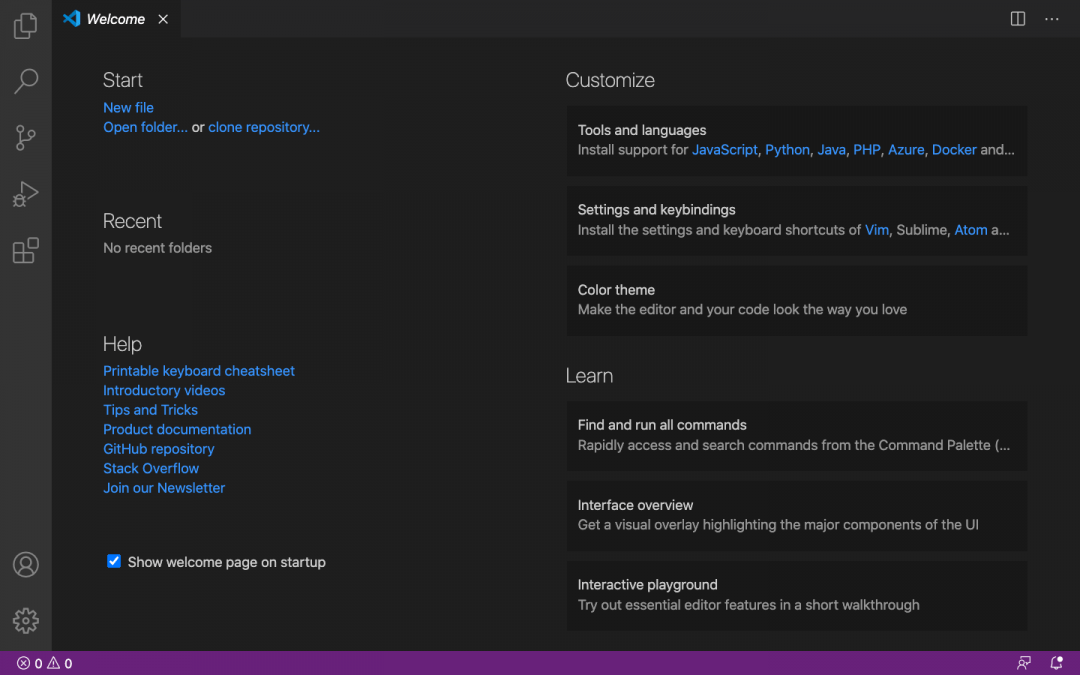Open the Manage gear icon
The image size is (1080, 675).
[25, 620]
